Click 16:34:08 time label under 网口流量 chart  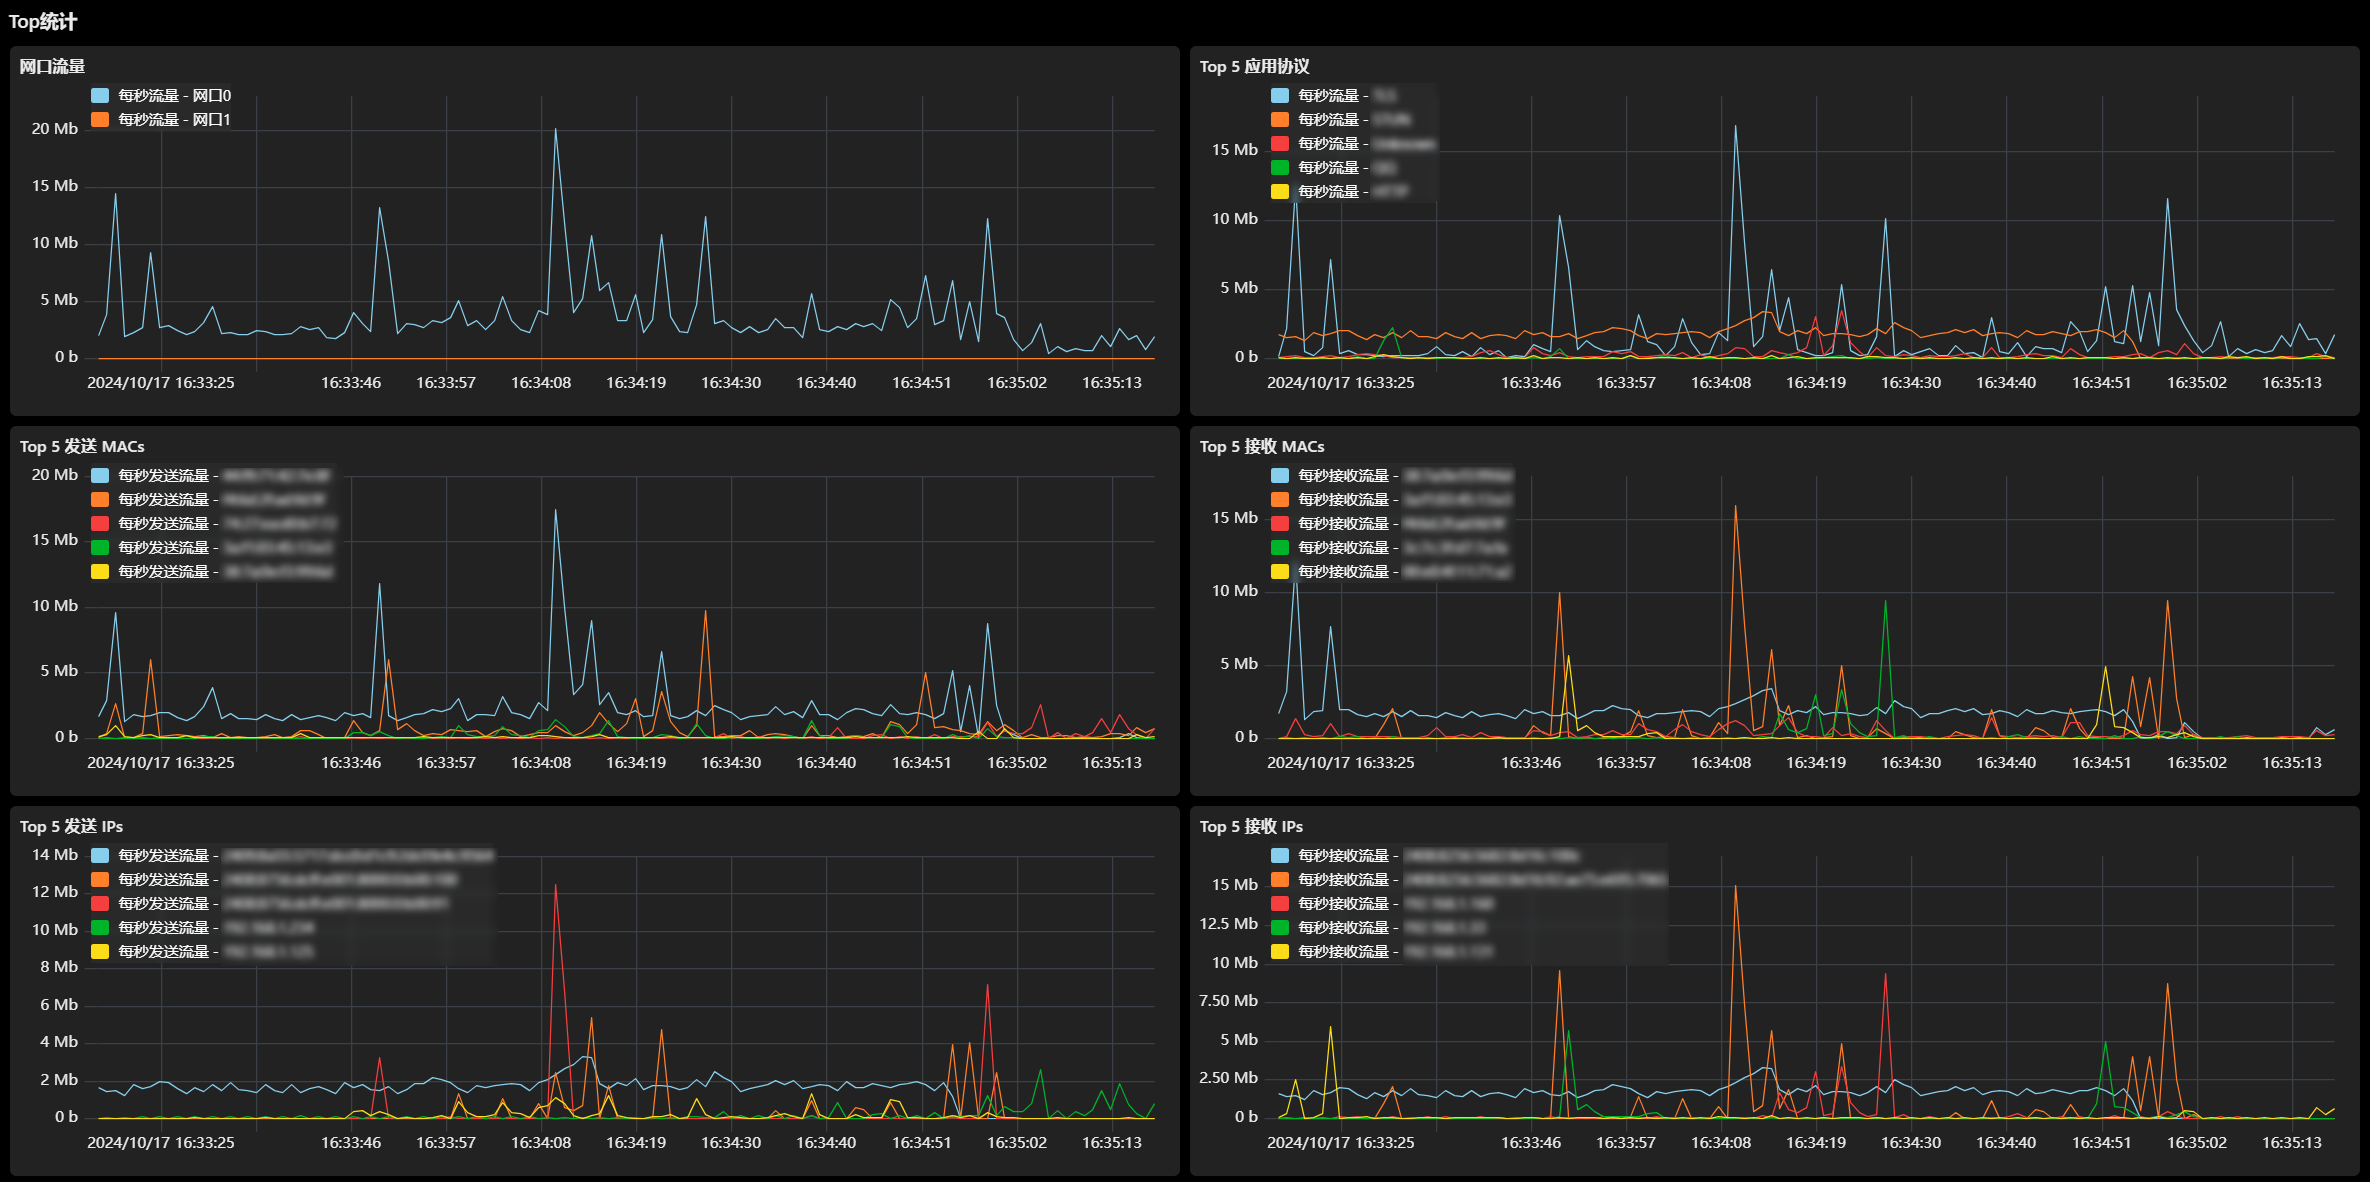click(x=541, y=382)
